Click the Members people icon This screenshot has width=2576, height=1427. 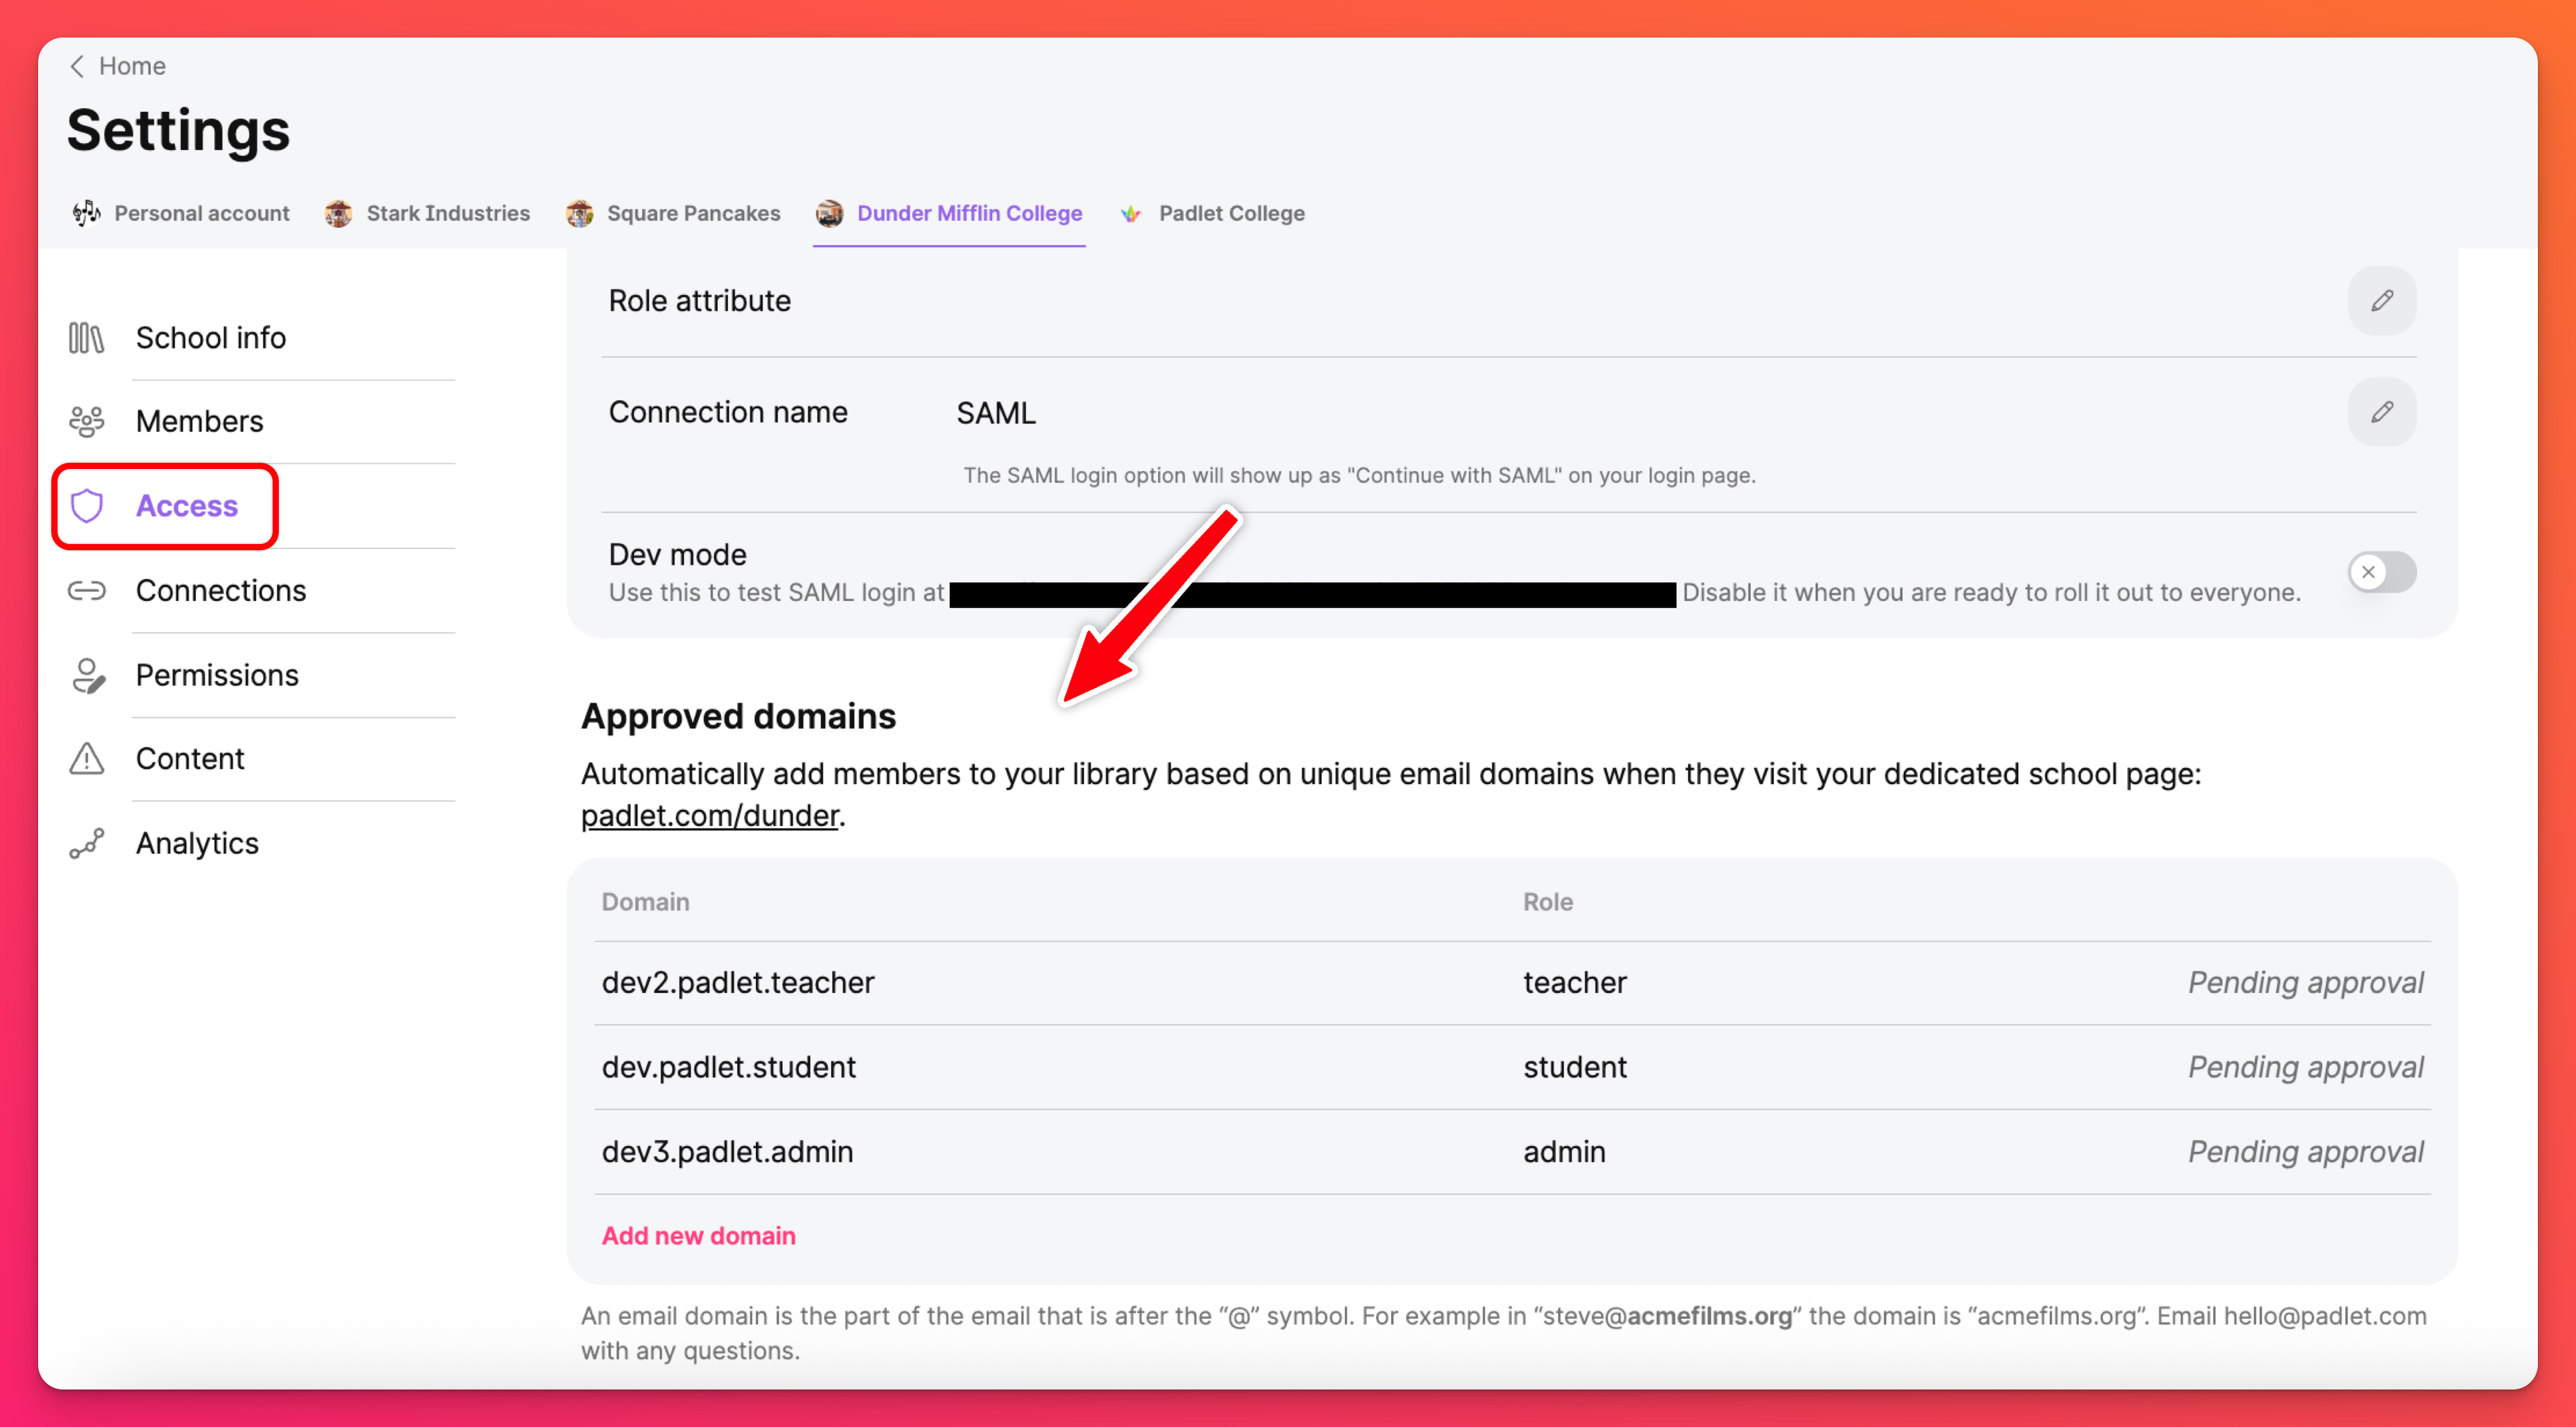pos(87,422)
